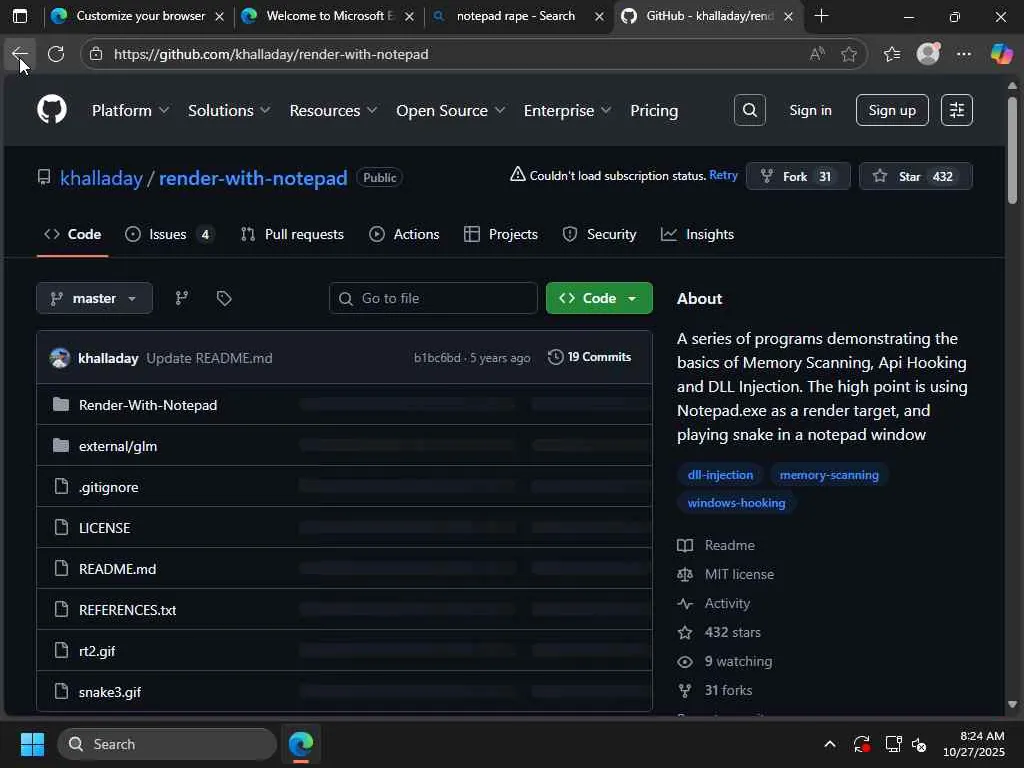Click the memory-scanning topic tag

coord(829,475)
